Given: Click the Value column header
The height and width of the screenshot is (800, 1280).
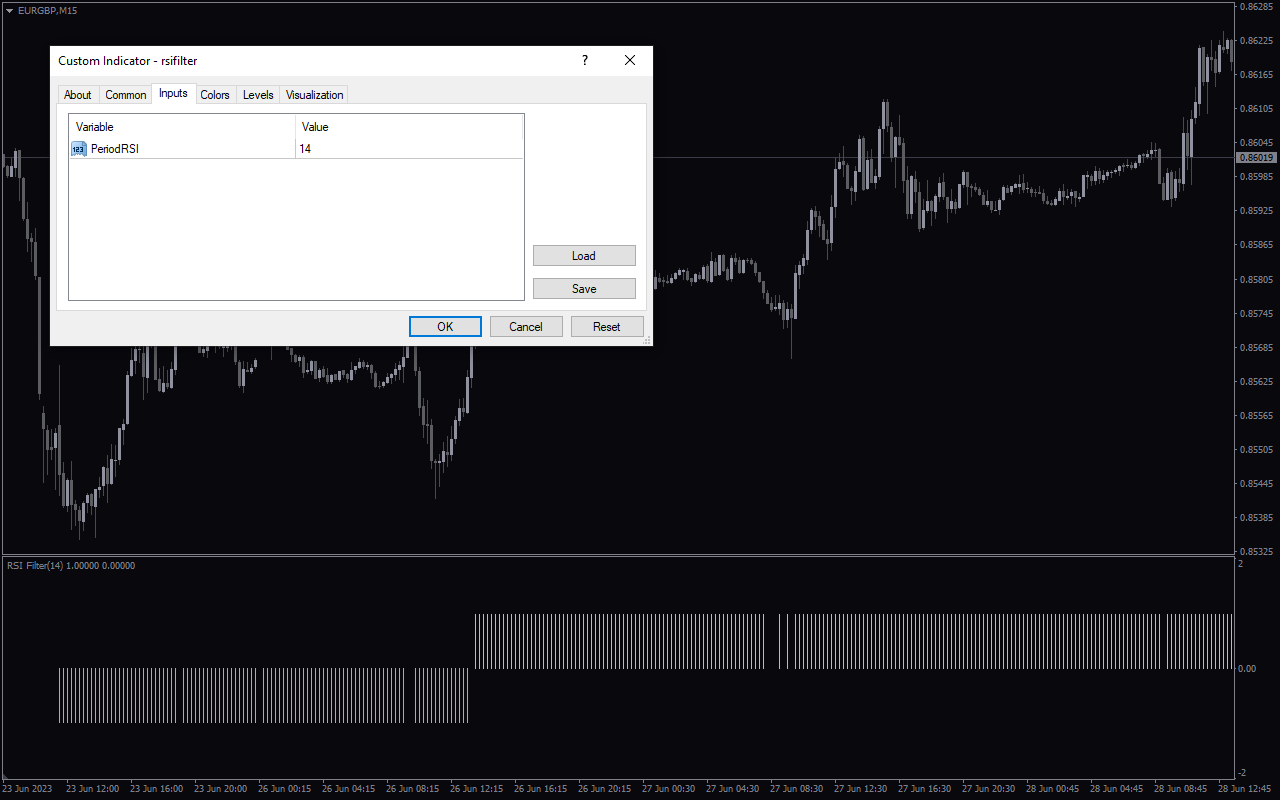Looking at the screenshot, I should pyautogui.click(x=409, y=127).
